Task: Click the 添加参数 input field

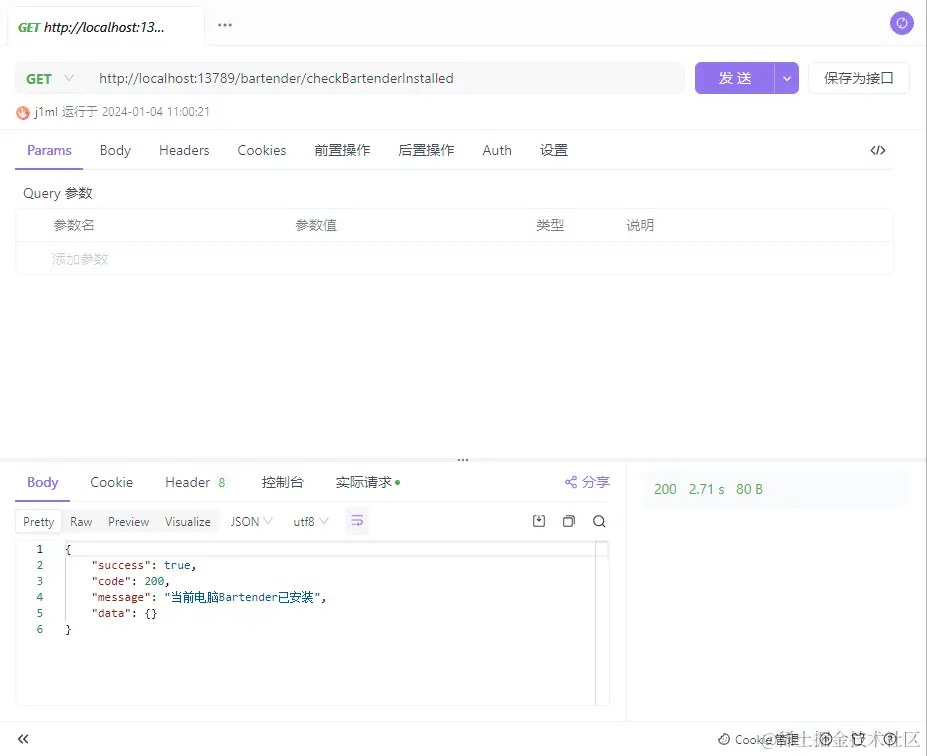Action: pos(80,259)
